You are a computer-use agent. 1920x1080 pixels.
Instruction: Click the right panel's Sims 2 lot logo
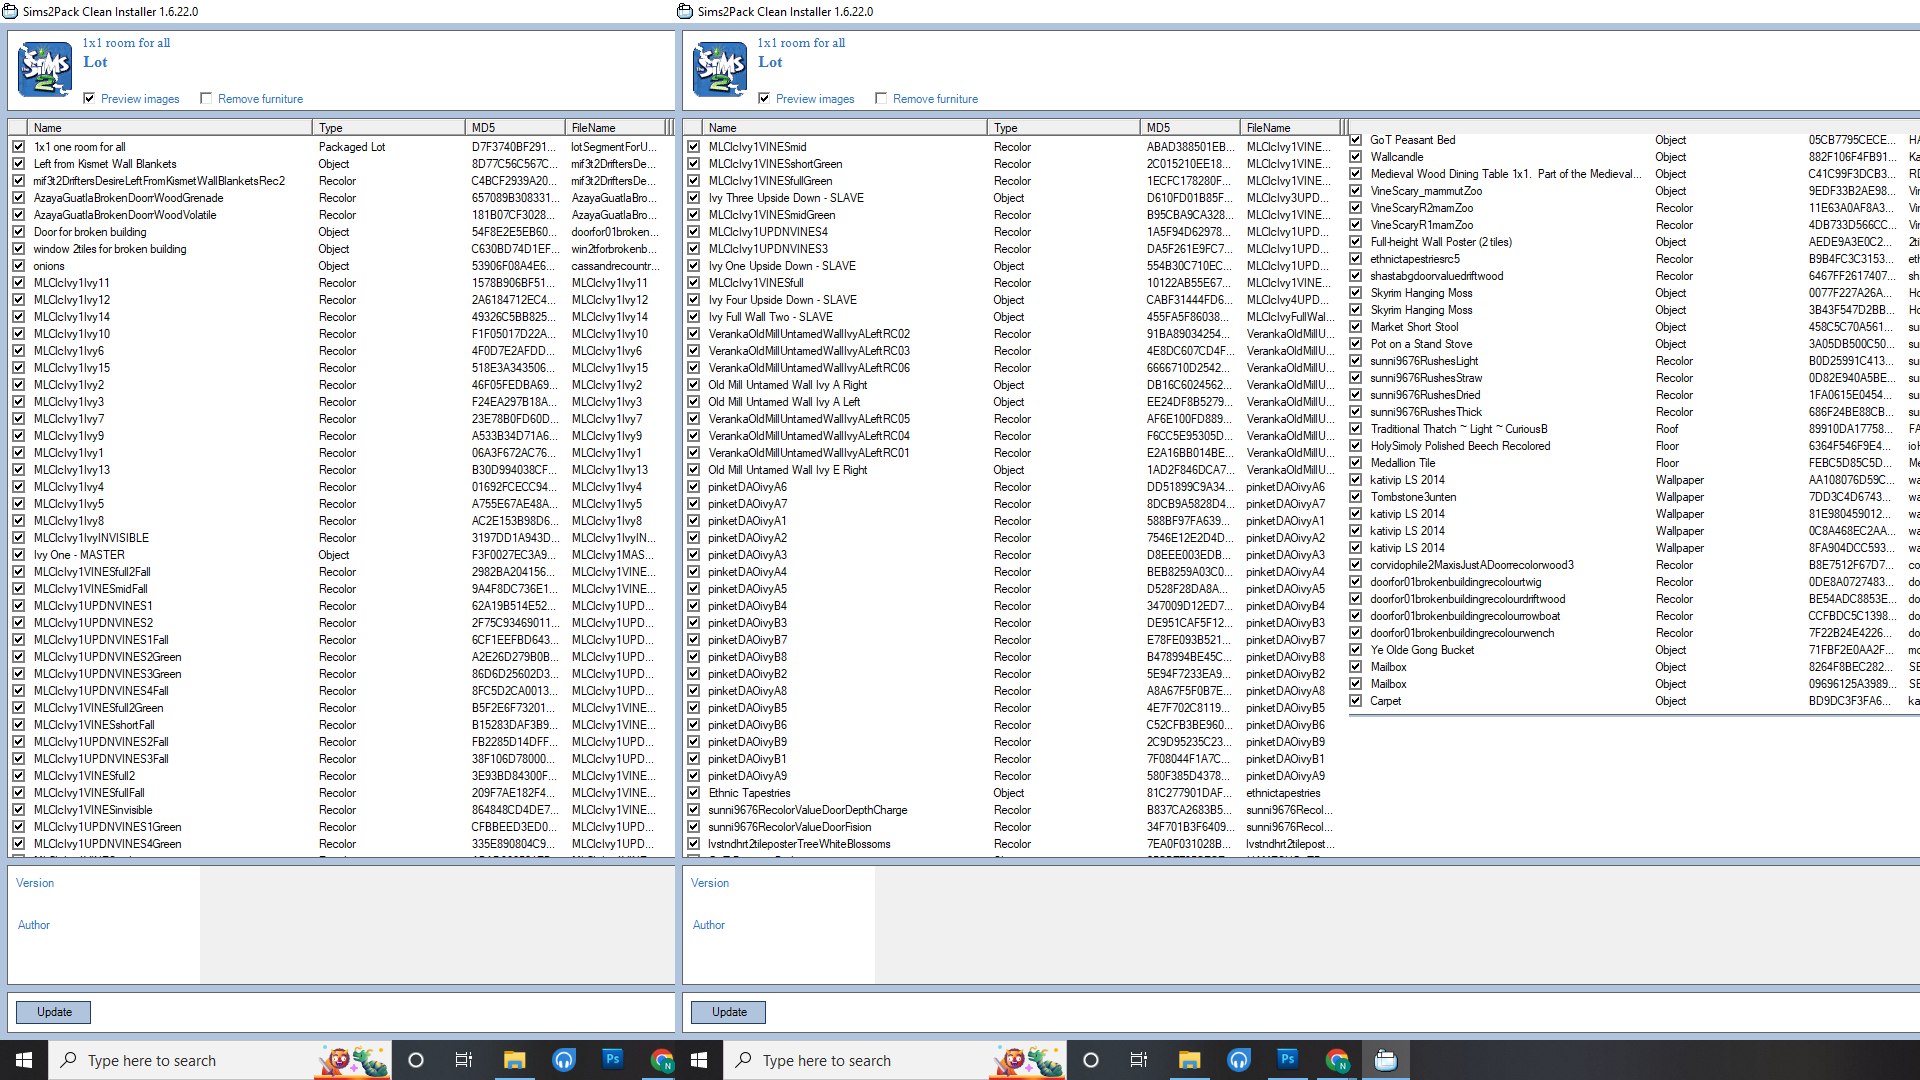click(718, 69)
